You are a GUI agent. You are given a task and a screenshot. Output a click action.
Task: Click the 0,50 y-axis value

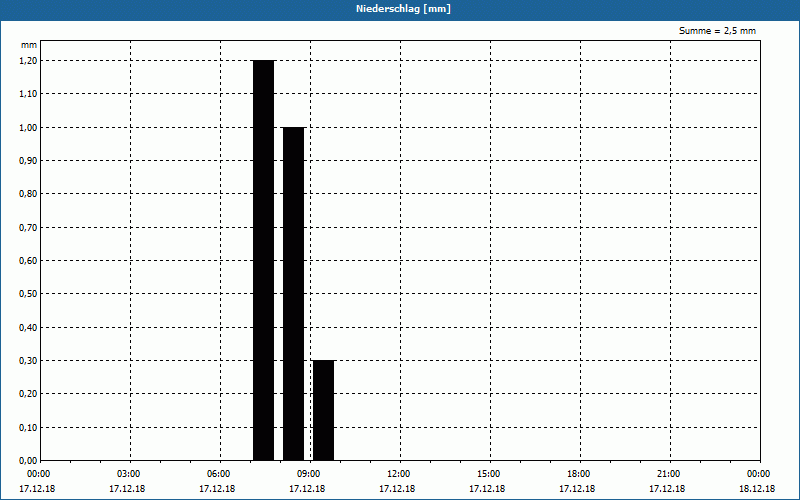pos(28,293)
